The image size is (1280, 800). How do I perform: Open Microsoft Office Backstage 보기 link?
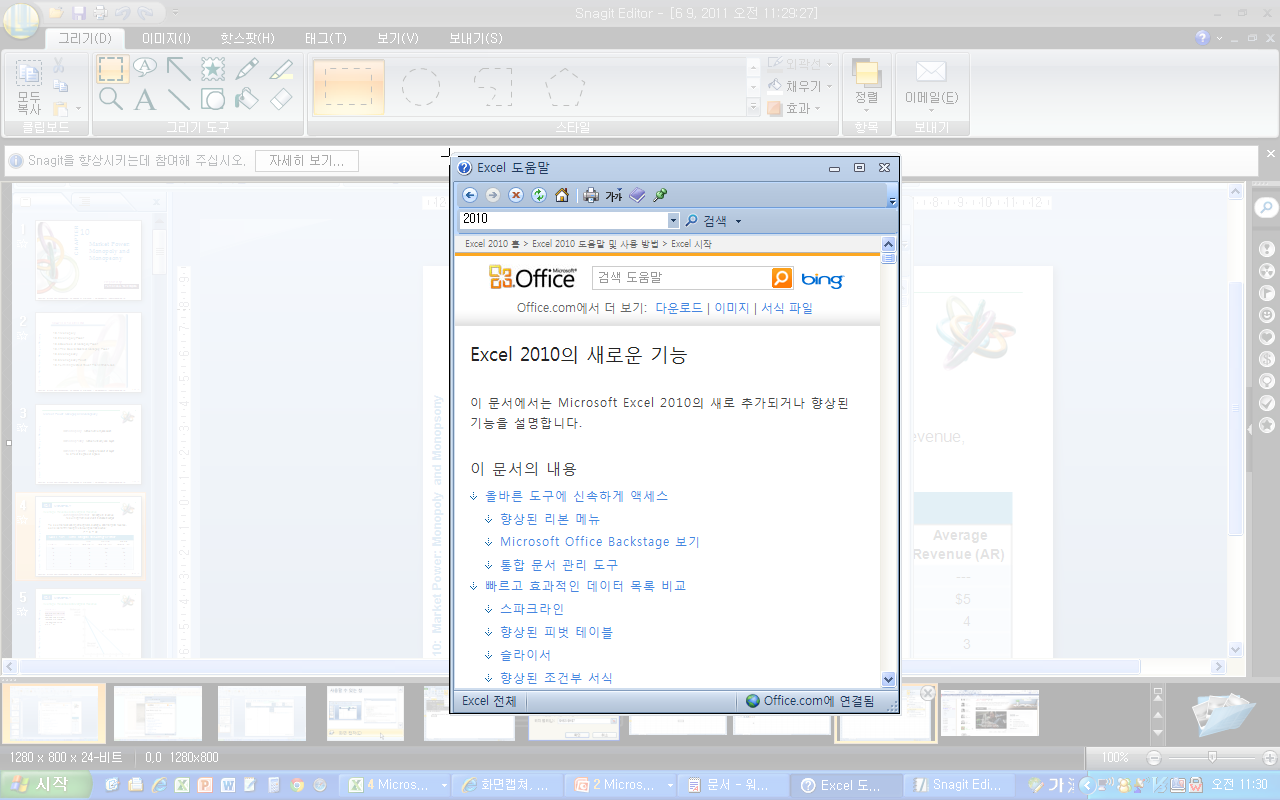point(600,542)
